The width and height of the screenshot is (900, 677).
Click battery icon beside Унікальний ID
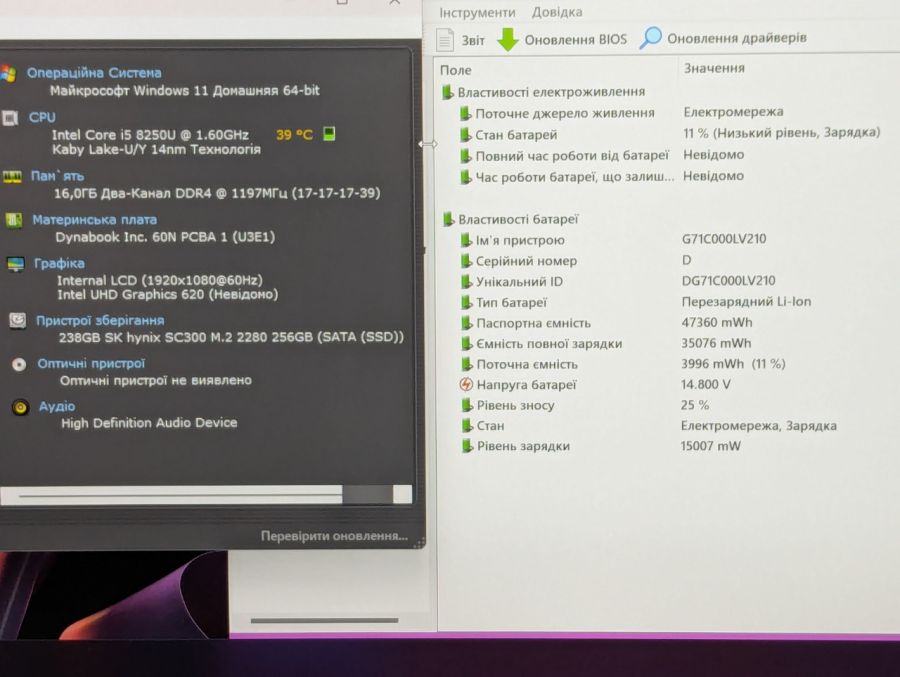click(x=466, y=281)
